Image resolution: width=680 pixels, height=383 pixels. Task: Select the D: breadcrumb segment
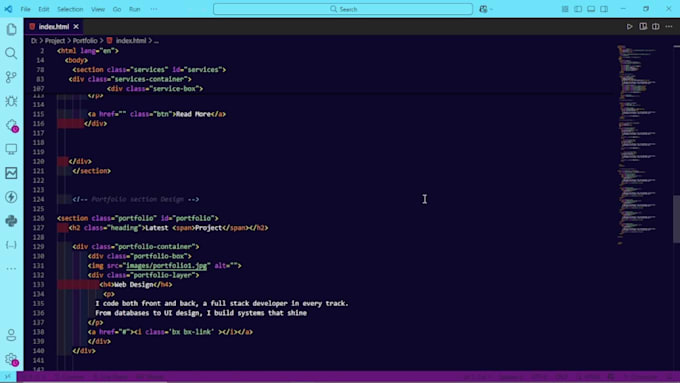34,41
